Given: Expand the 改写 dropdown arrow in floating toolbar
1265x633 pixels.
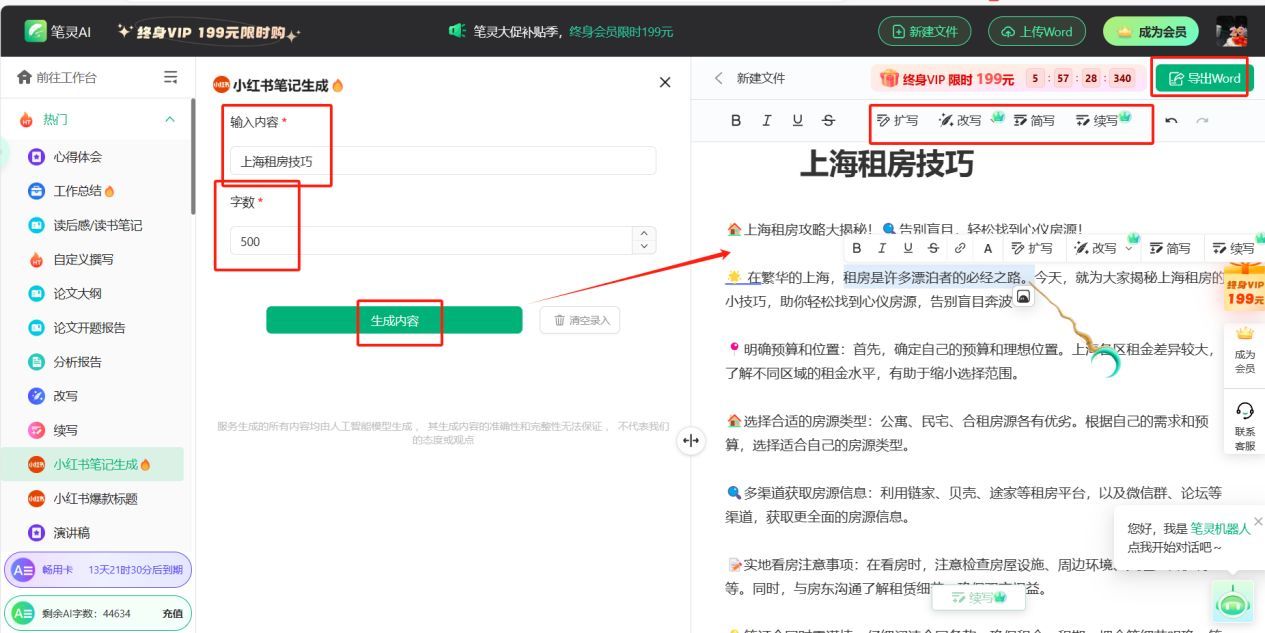Looking at the screenshot, I should pos(1130,247).
